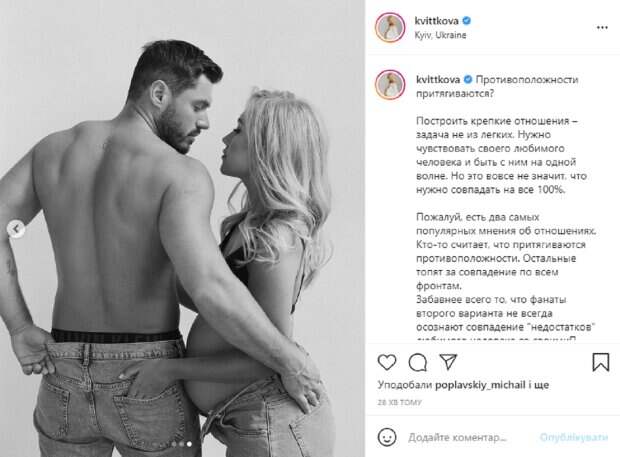The image size is (620, 457).
Task: Open poplavskiy_michail profile from likes
Action: click(x=480, y=385)
